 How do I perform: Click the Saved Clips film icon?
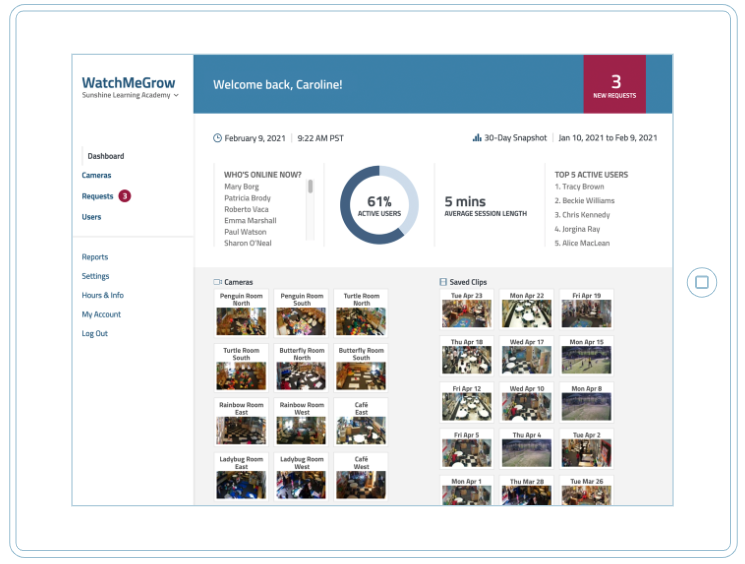[x=443, y=282]
